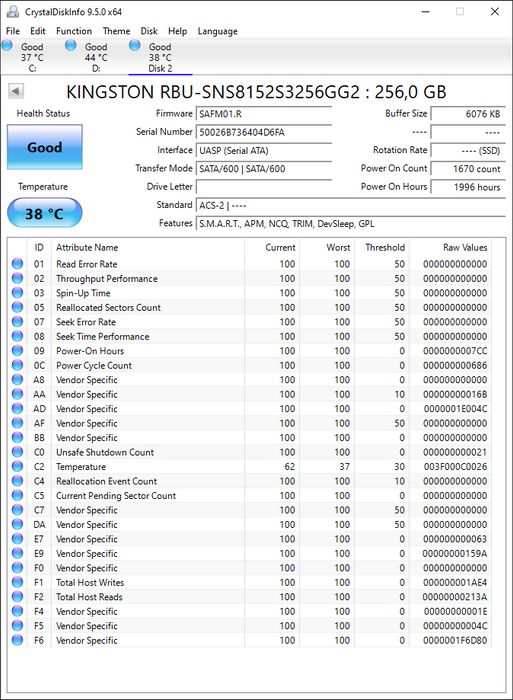513x700 pixels.
Task: Click the previous disk arrow button
Action: [16, 92]
